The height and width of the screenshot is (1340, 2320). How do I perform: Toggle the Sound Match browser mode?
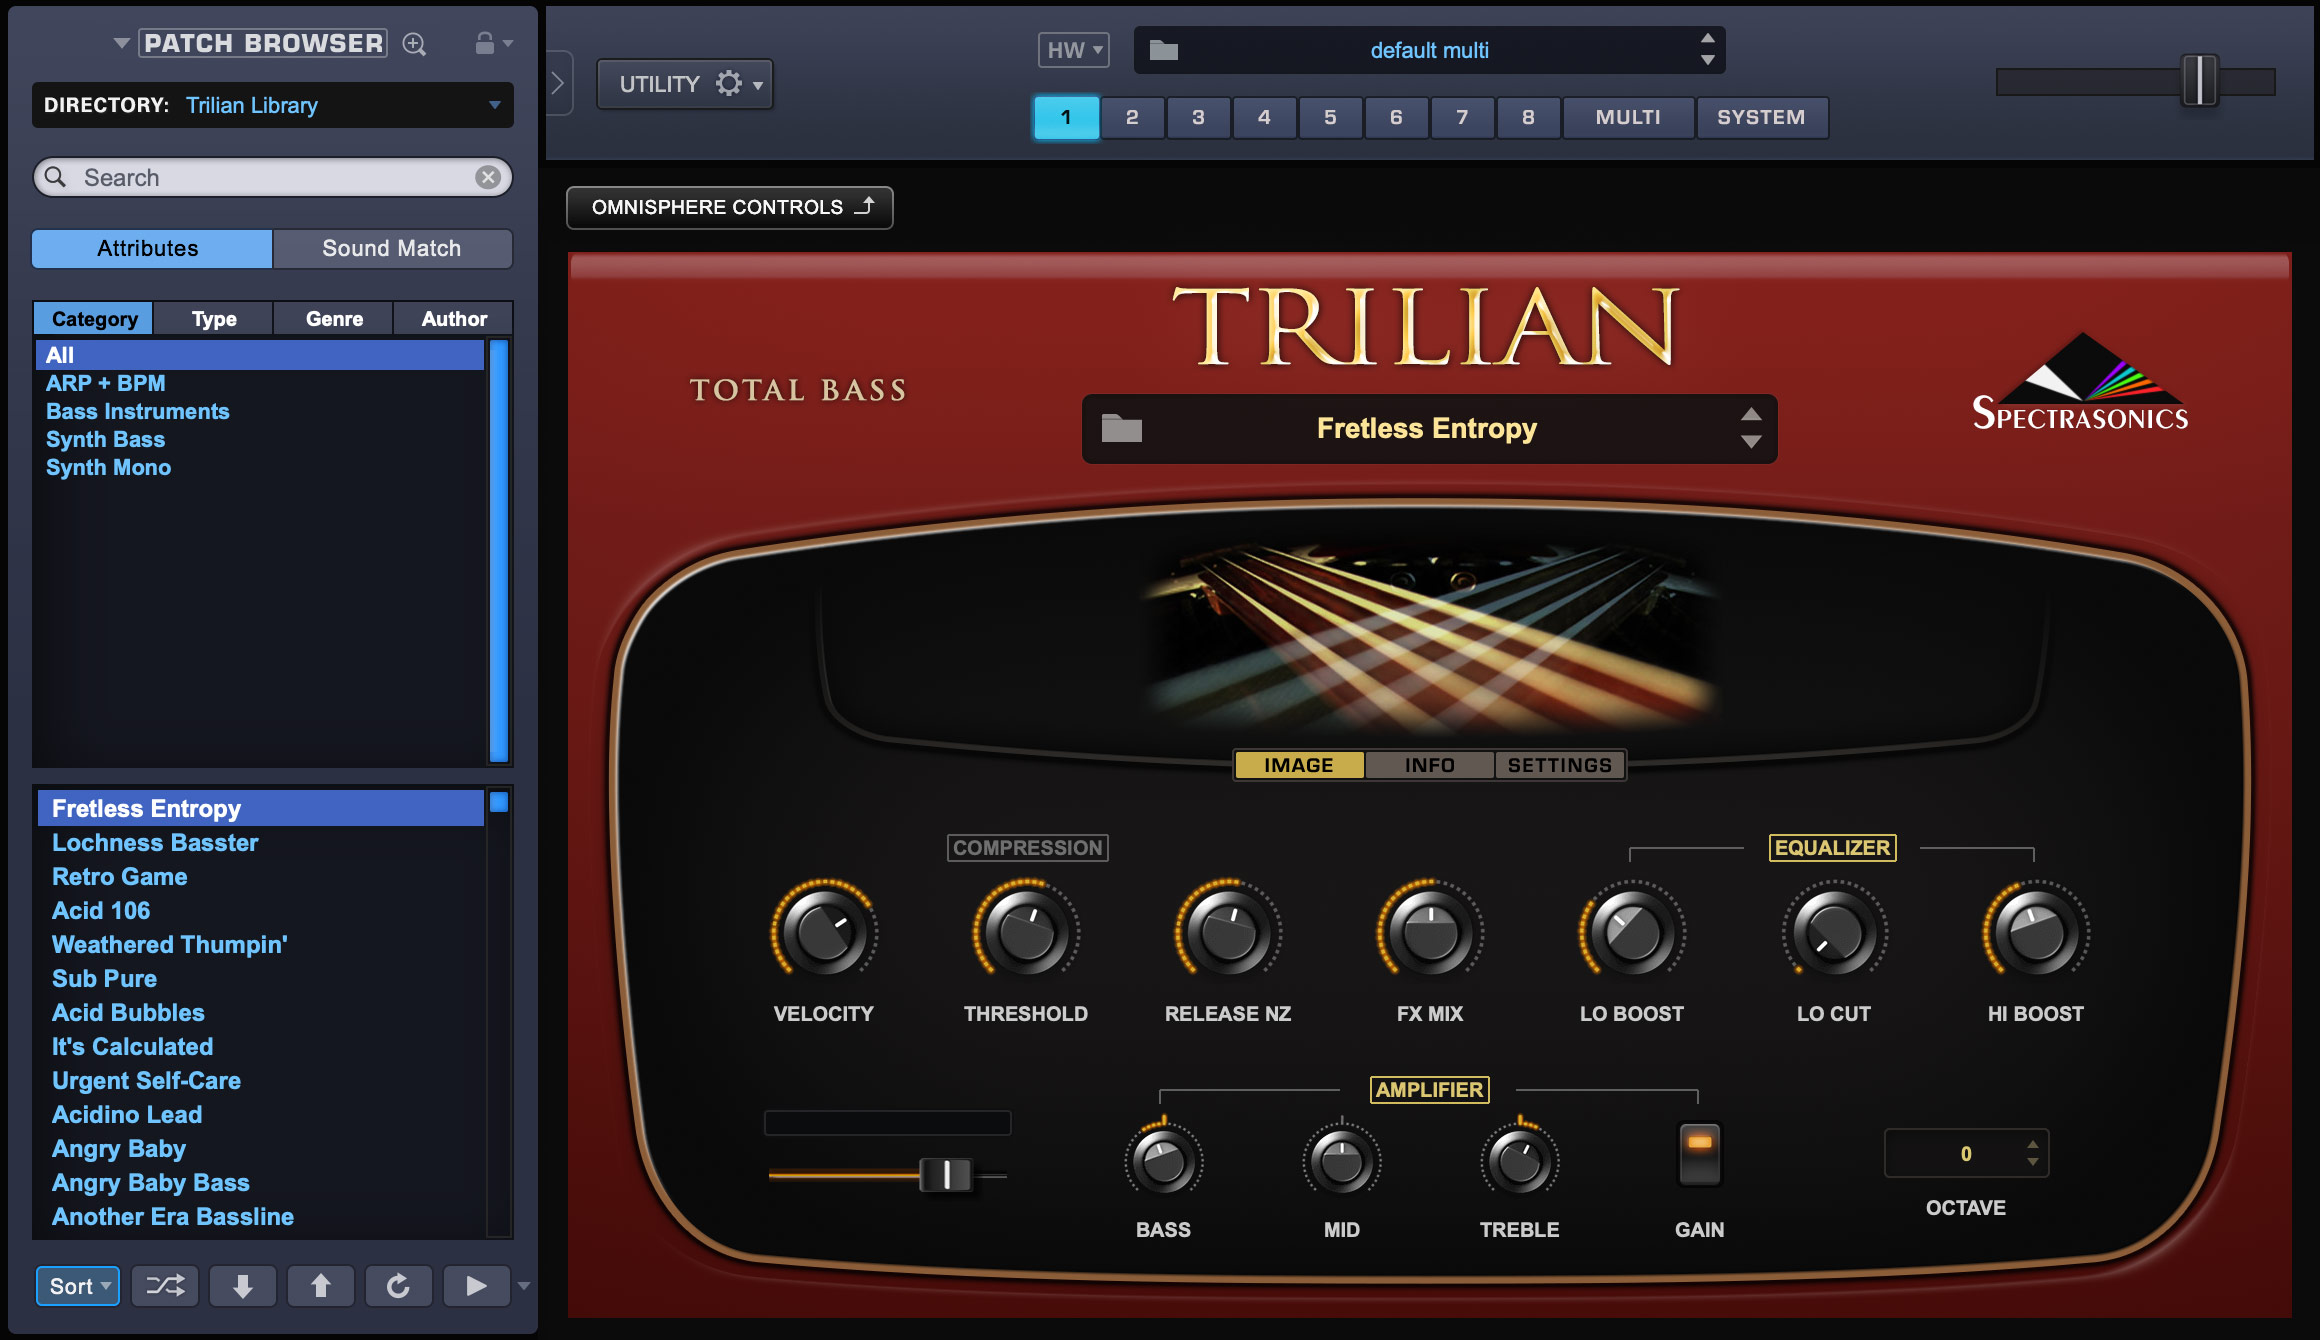point(389,247)
